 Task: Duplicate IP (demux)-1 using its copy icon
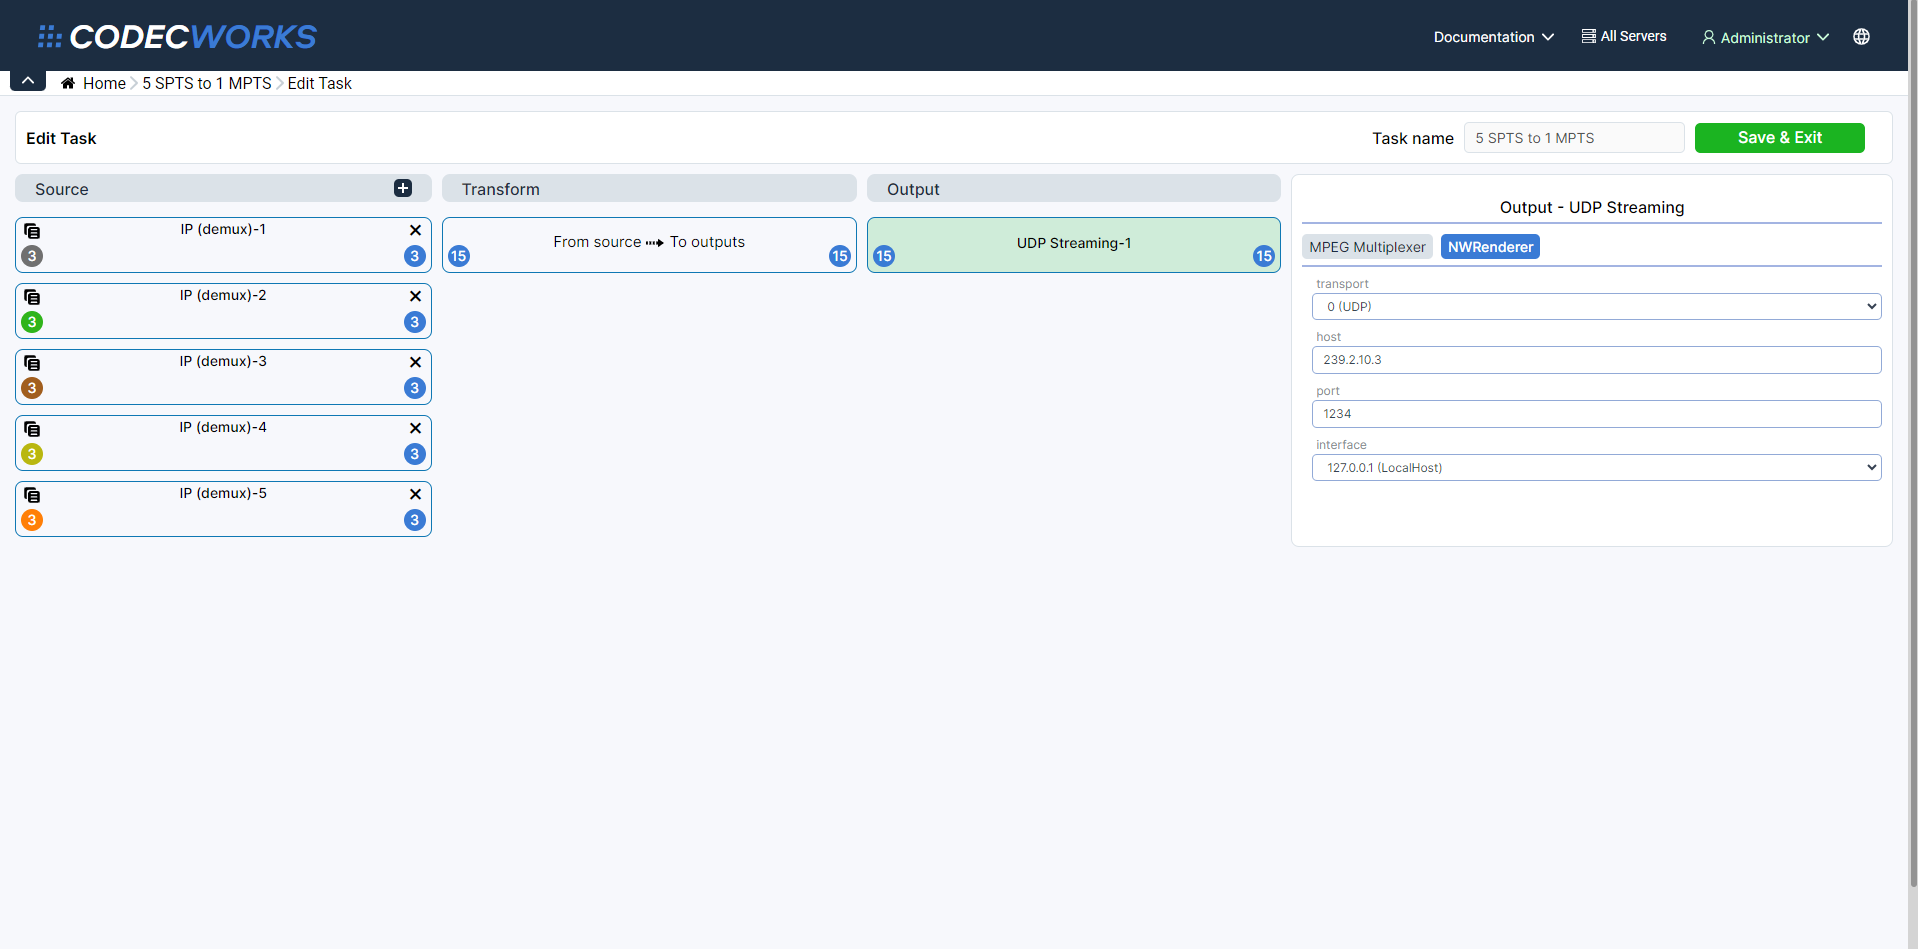32,231
